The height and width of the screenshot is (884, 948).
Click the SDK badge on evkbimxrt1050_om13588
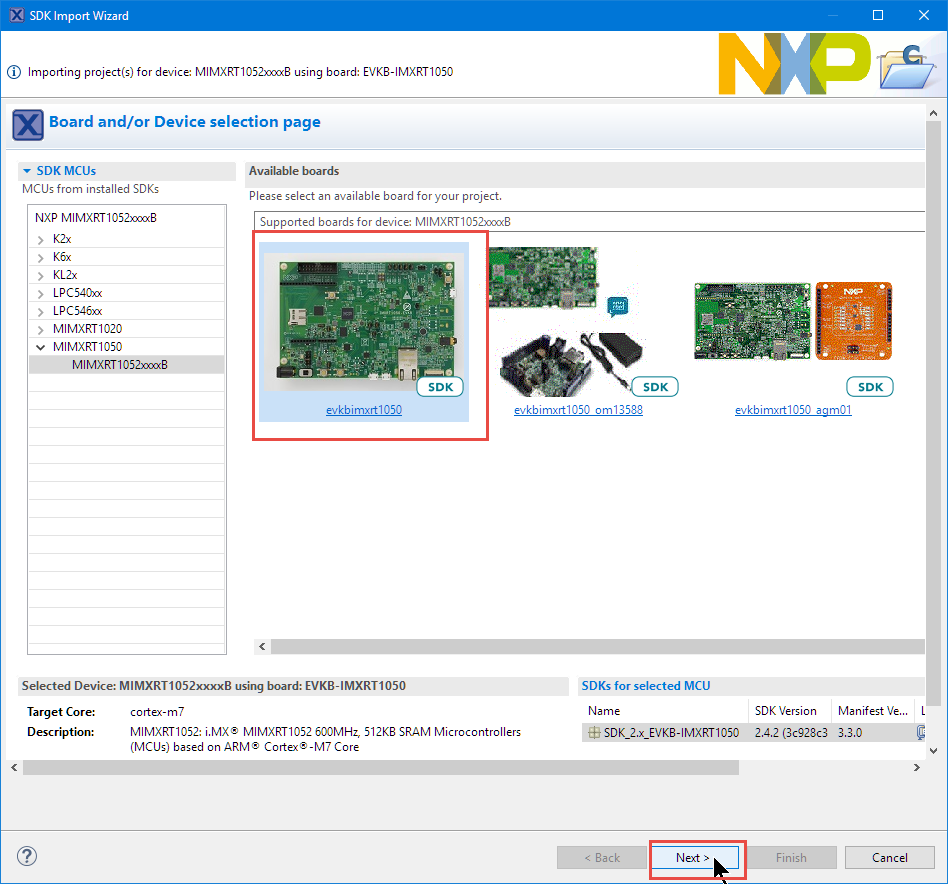(655, 387)
